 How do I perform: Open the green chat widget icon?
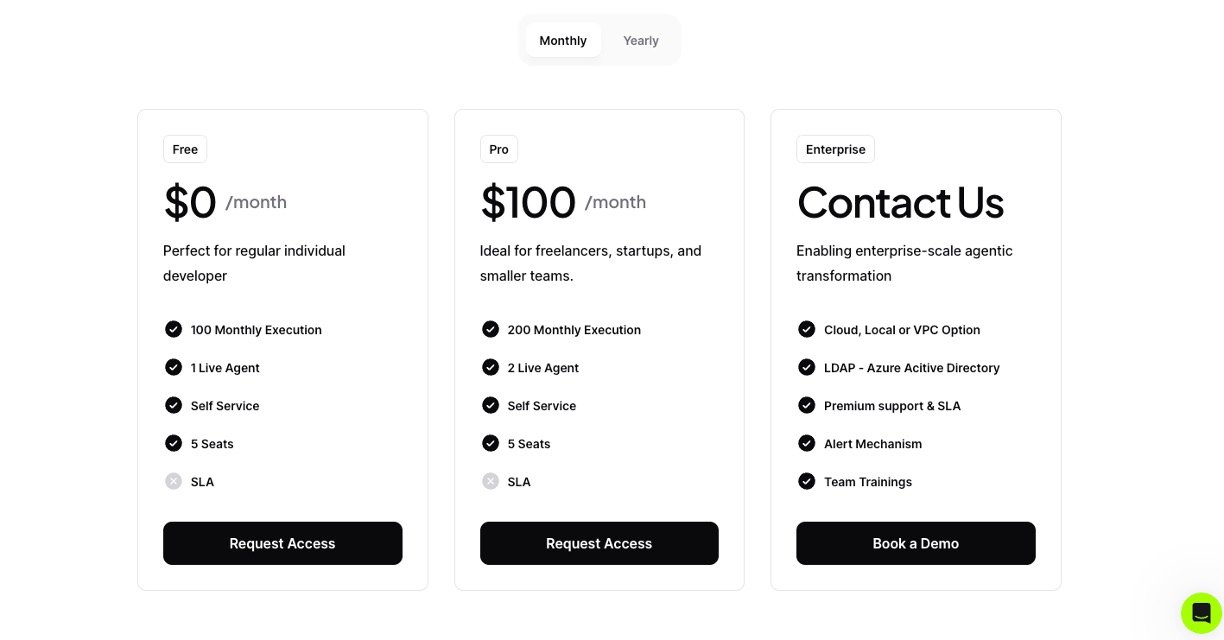(1201, 613)
